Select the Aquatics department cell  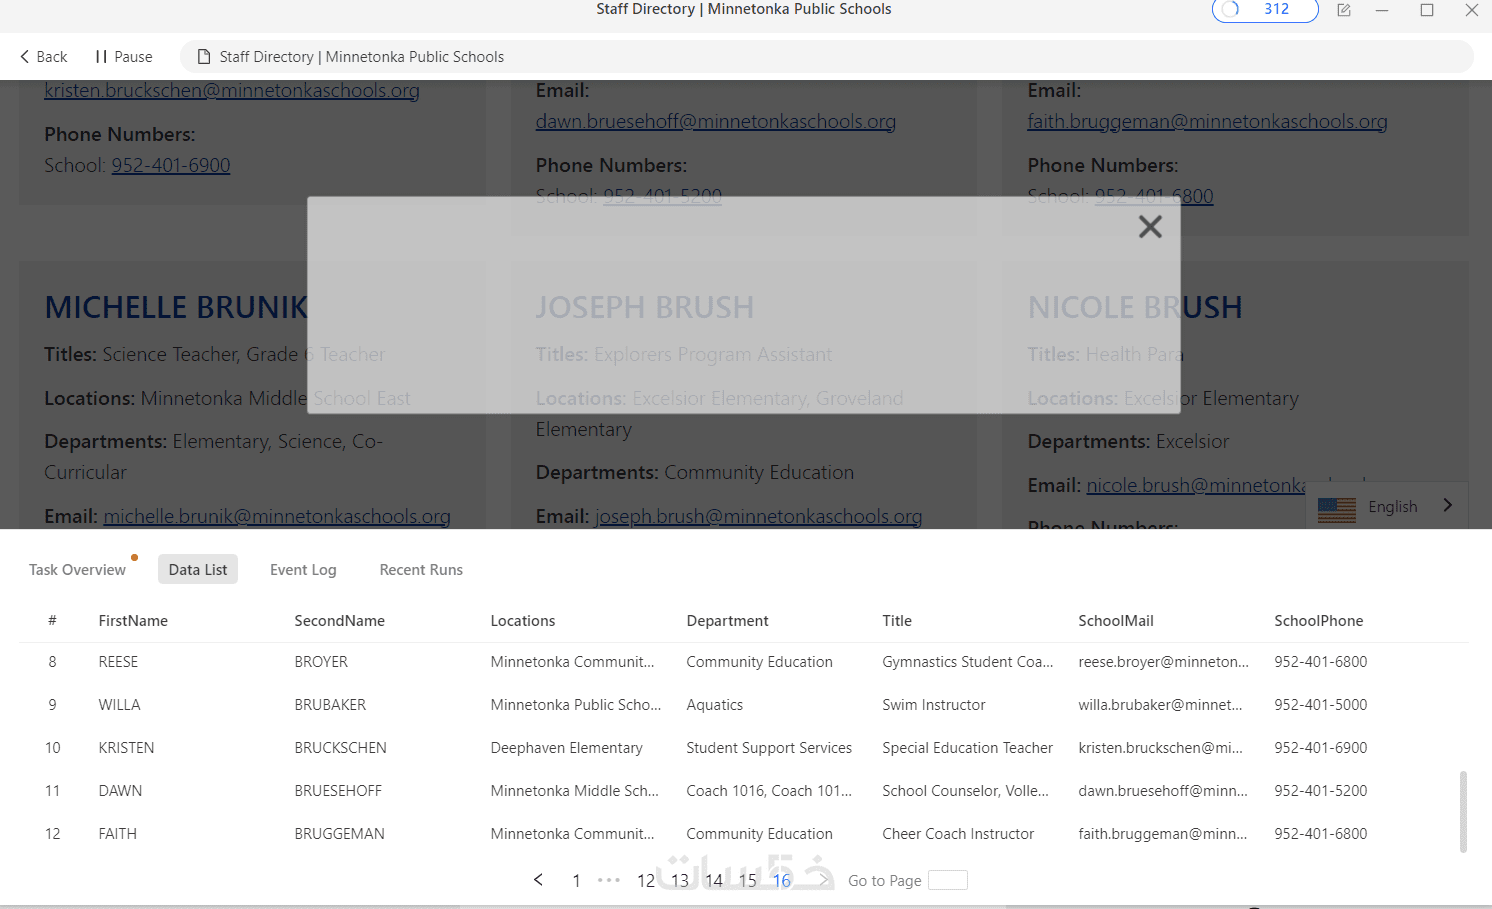point(715,705)
